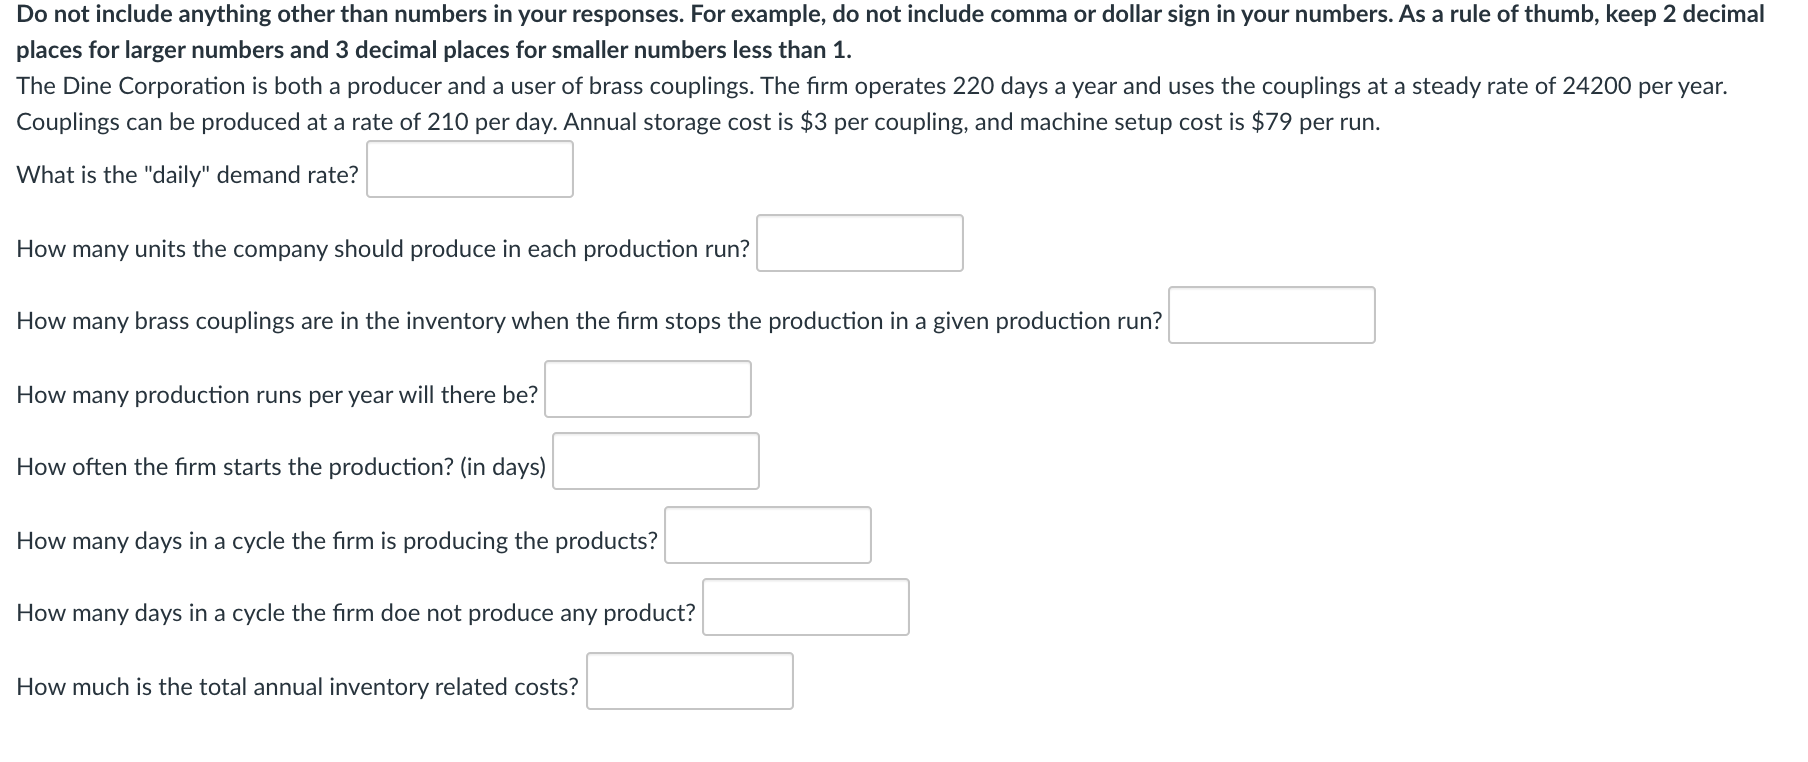Click the production runs per year question text
The image size is (1808, 762).
pyautogui.click(x=277, y=394)
